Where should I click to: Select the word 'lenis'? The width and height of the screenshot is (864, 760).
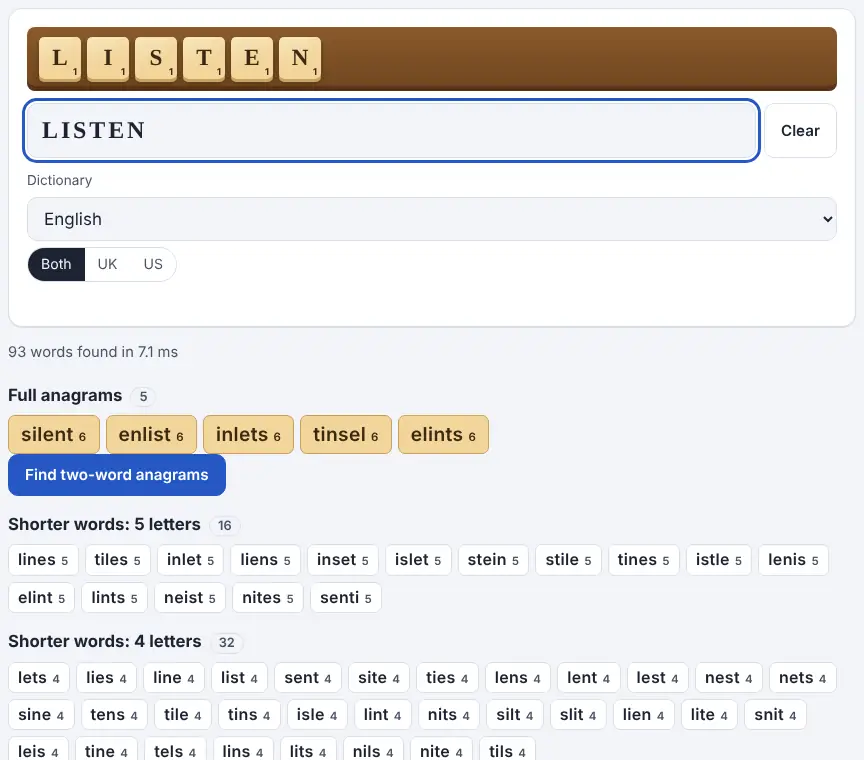(793, 560)
